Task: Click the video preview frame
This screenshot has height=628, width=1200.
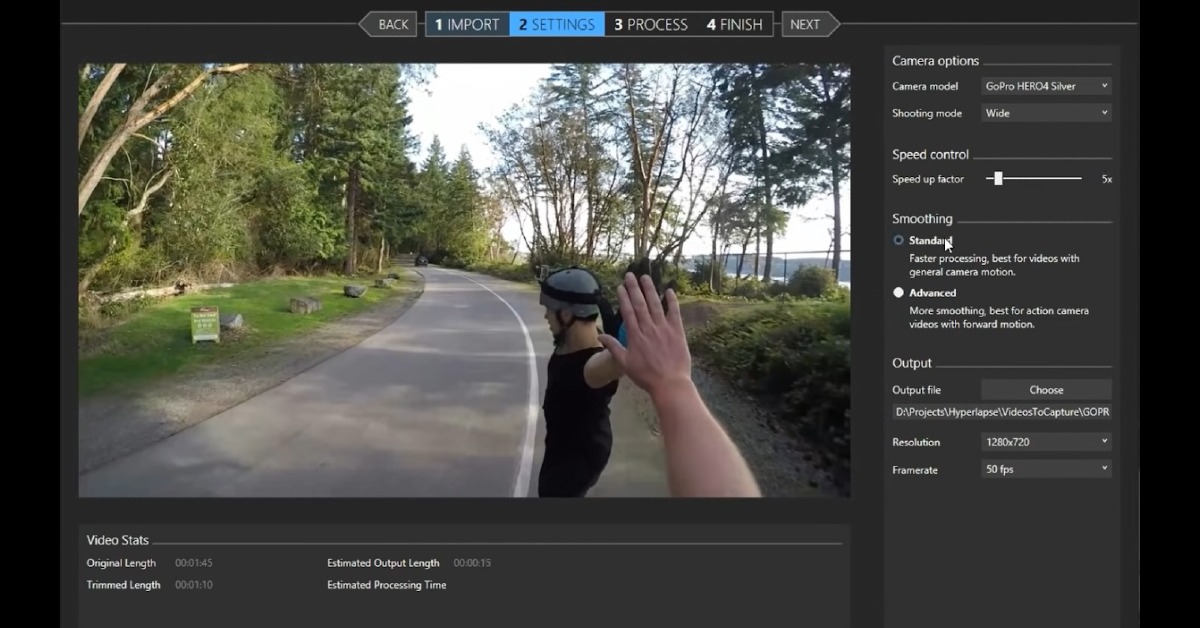Action: click(x=463, y=280)
